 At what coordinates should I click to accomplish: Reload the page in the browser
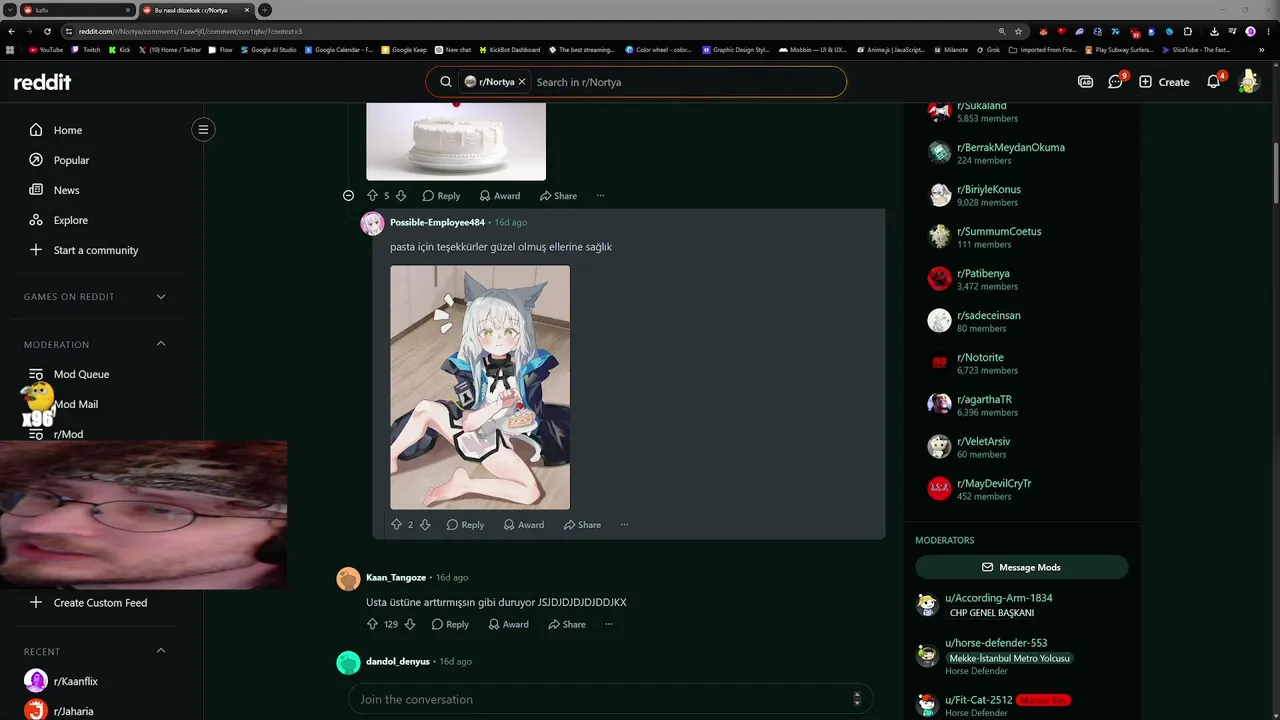(47, 31)
